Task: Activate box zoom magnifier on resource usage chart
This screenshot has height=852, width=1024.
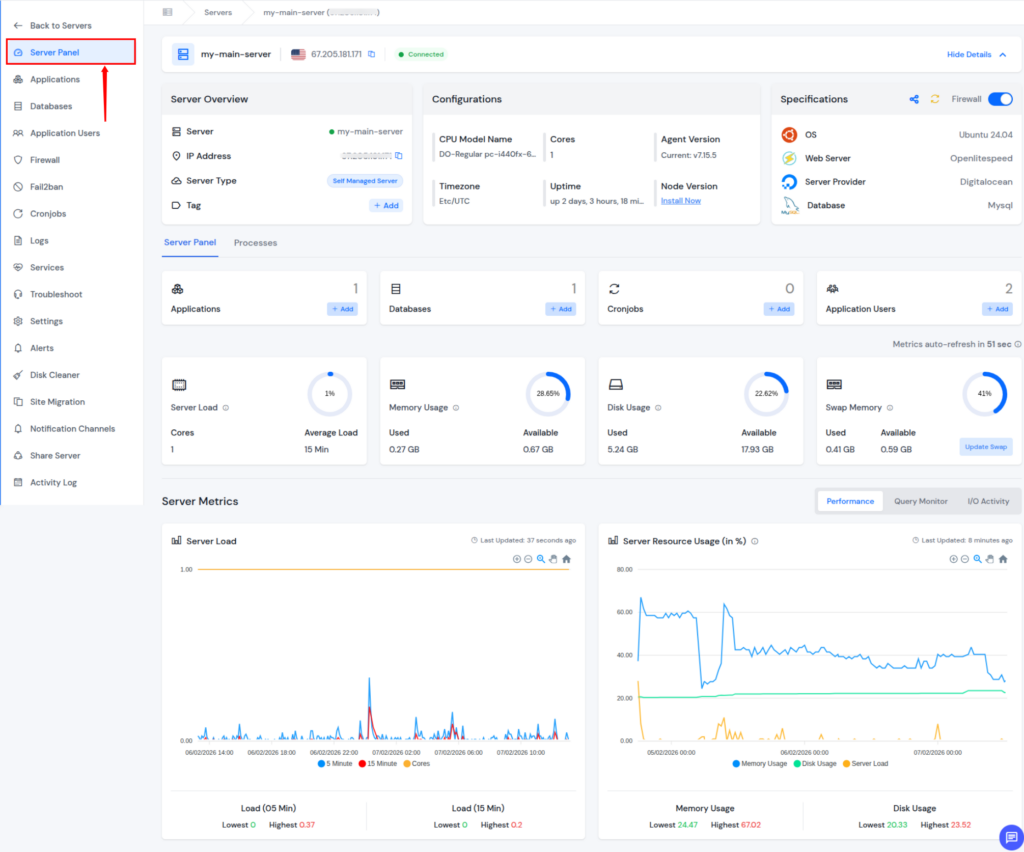Action: pos(977,558)
